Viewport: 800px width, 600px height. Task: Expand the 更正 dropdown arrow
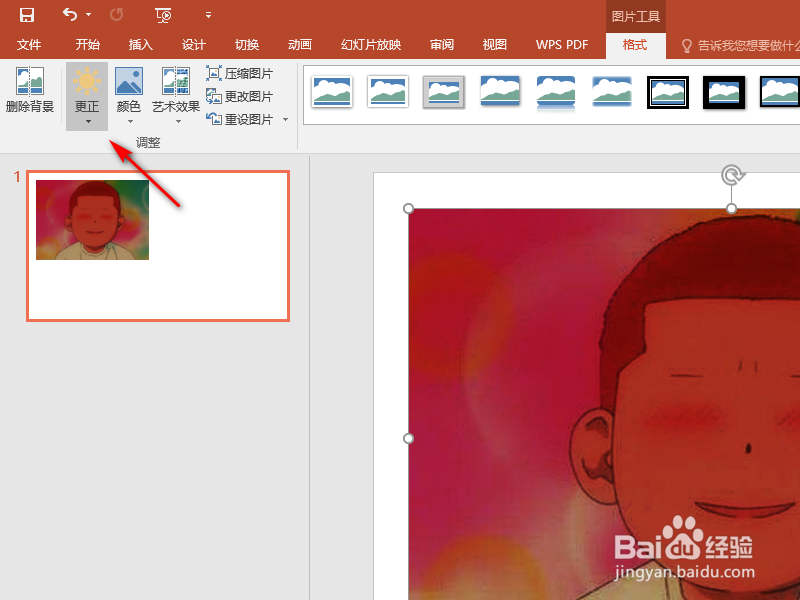(x=88, y=121)
